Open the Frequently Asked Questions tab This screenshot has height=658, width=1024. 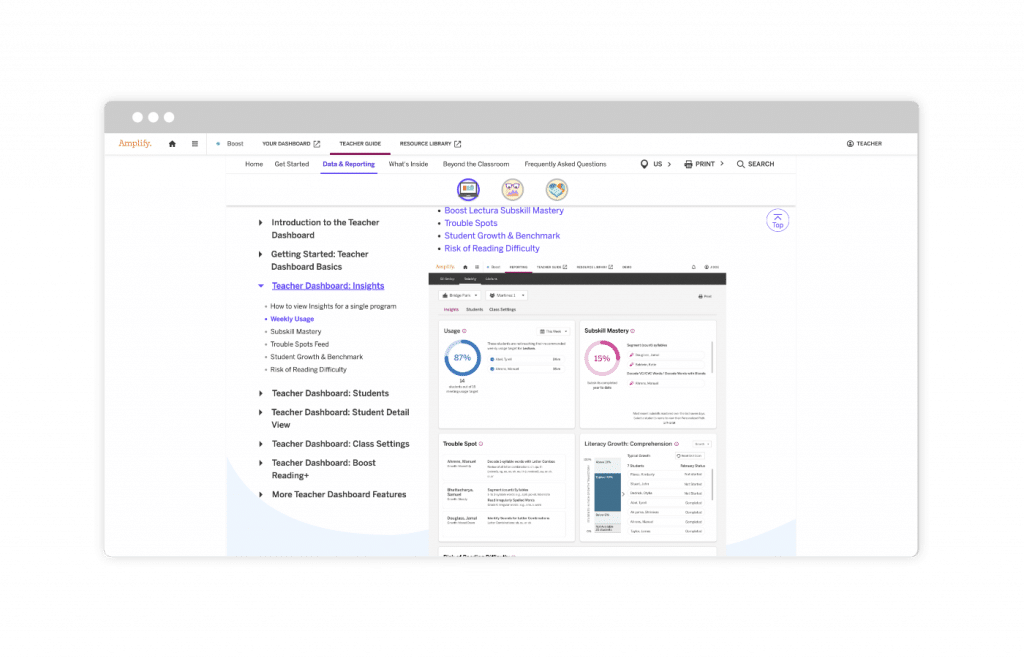click(565, 164)
